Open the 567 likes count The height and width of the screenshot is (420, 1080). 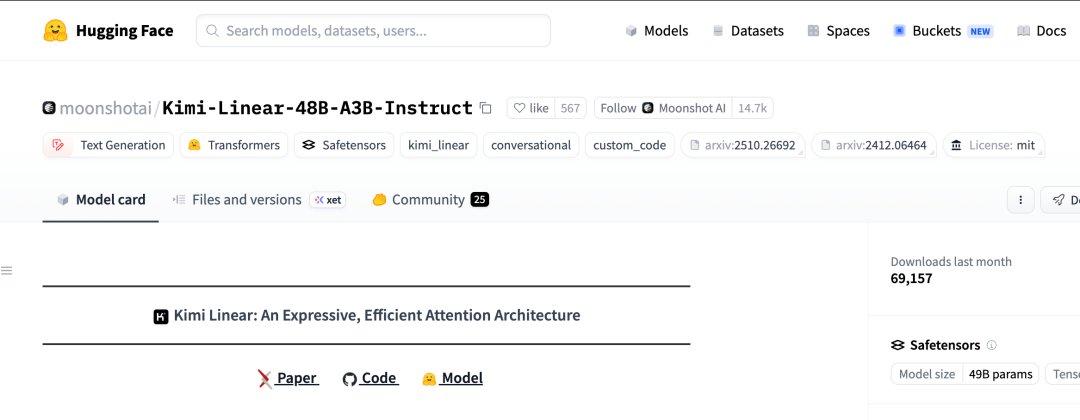(x=570, y=108)
